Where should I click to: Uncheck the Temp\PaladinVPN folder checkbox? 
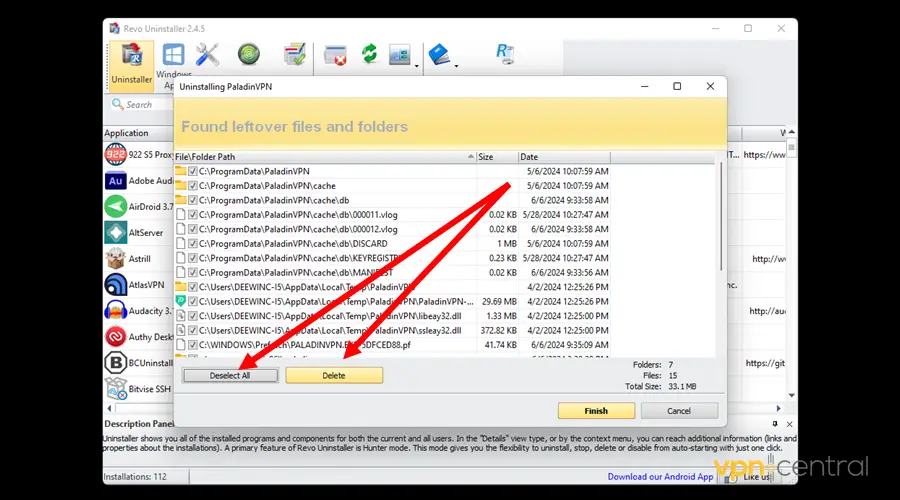point(193,287)
